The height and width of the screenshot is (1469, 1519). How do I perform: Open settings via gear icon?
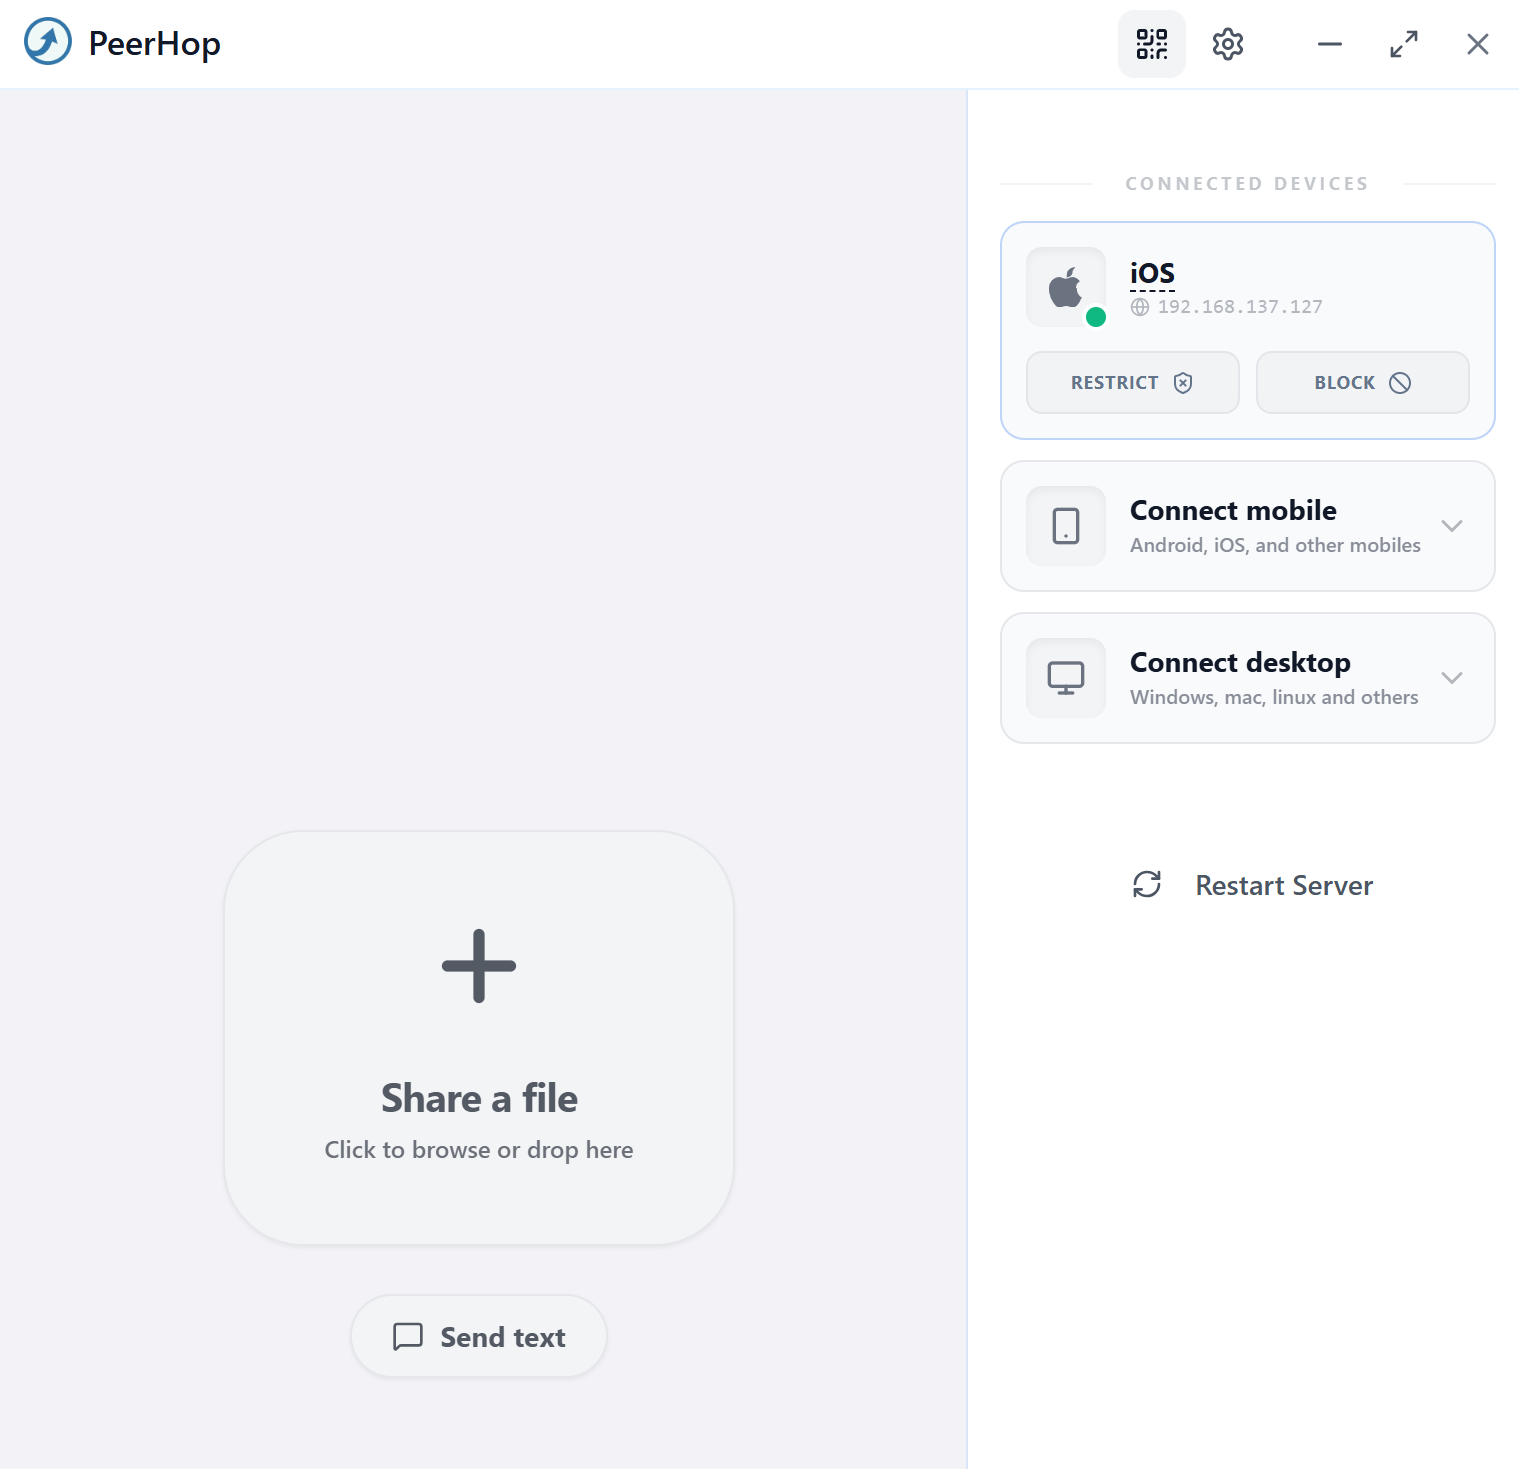(1227, 44)
